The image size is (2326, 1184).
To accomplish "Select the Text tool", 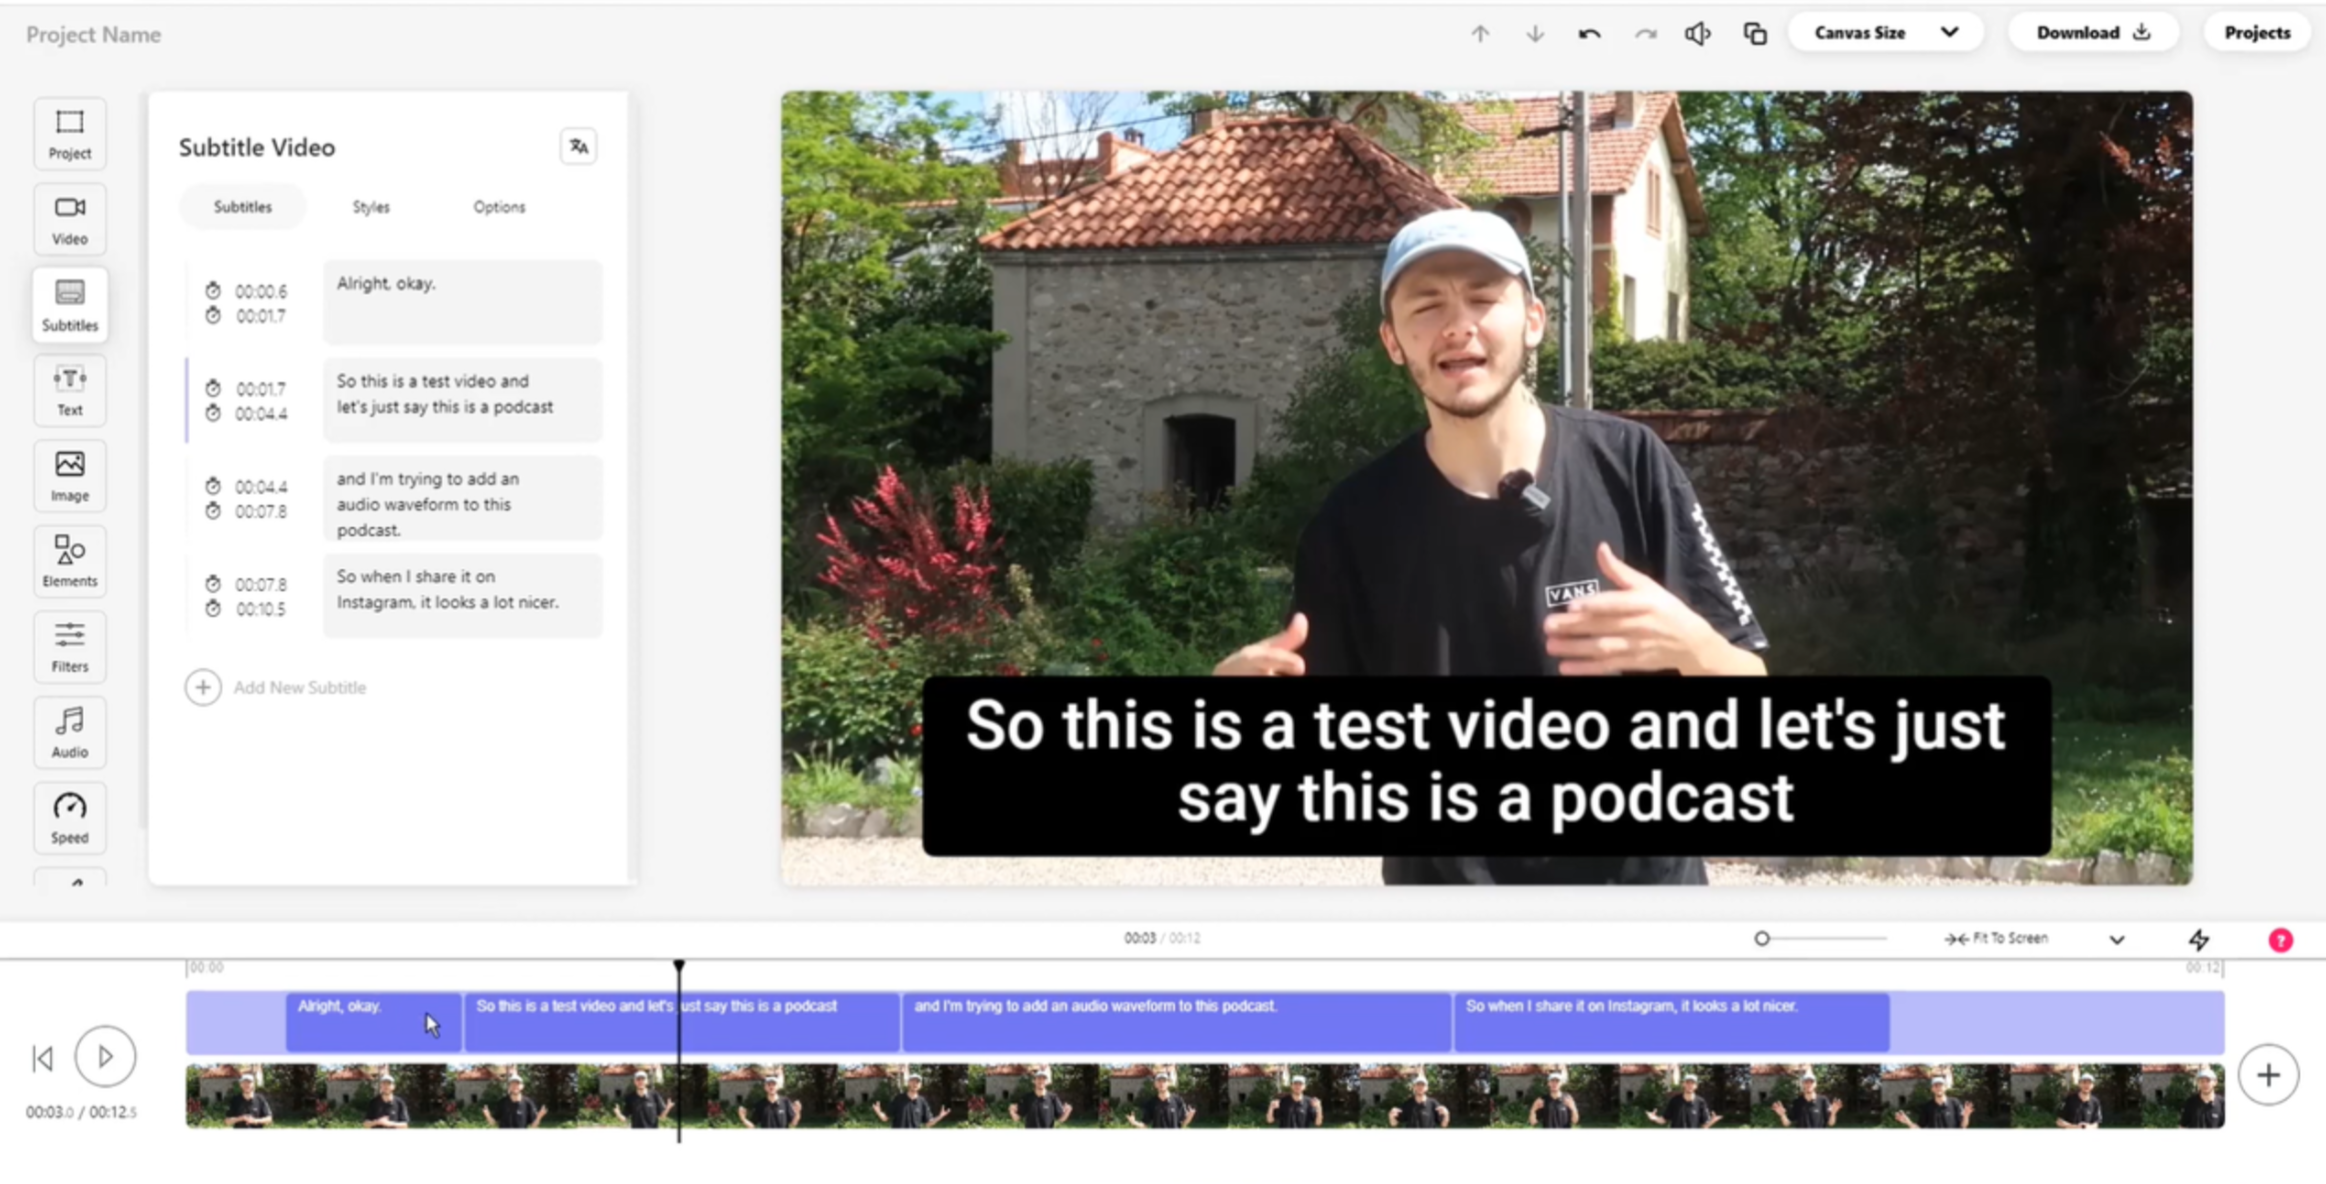I will pos(68,389).
